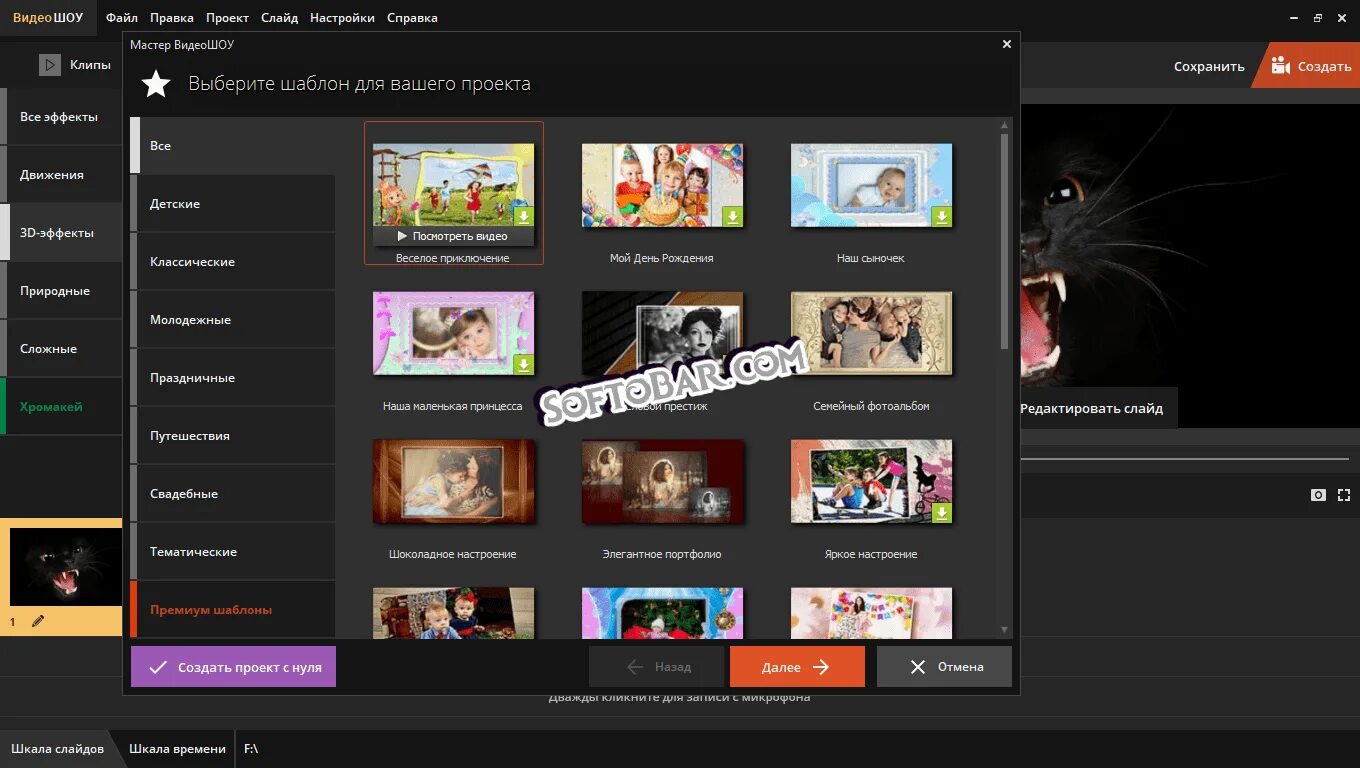Click the snapshot camera icon under the preview
The height and width of the screenshot is (768, 1360).
(1319, 495)
